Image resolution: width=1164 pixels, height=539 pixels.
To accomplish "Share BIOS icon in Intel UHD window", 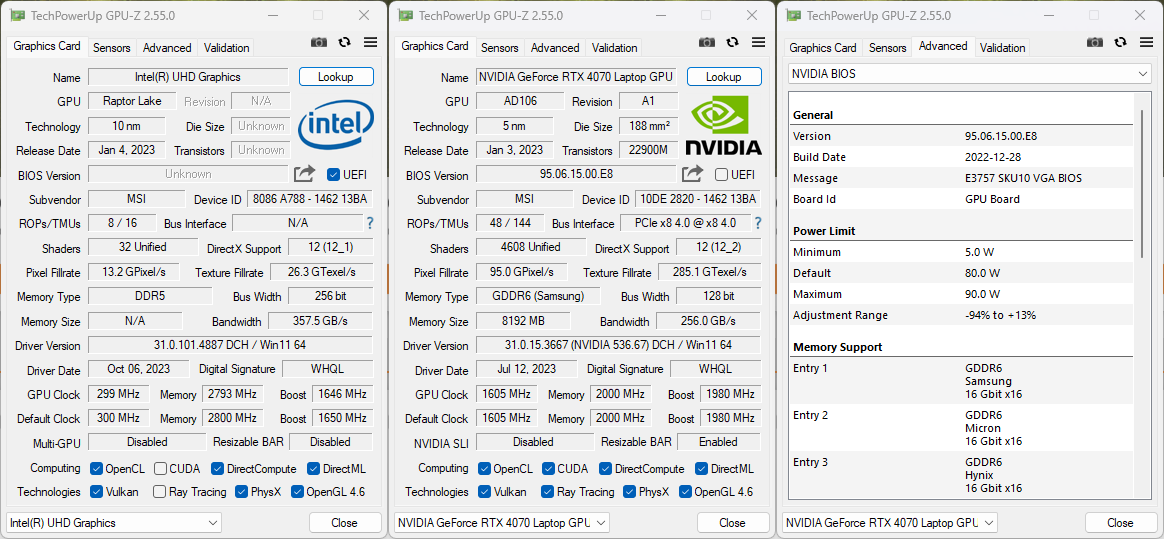I will tap(304, 174).
